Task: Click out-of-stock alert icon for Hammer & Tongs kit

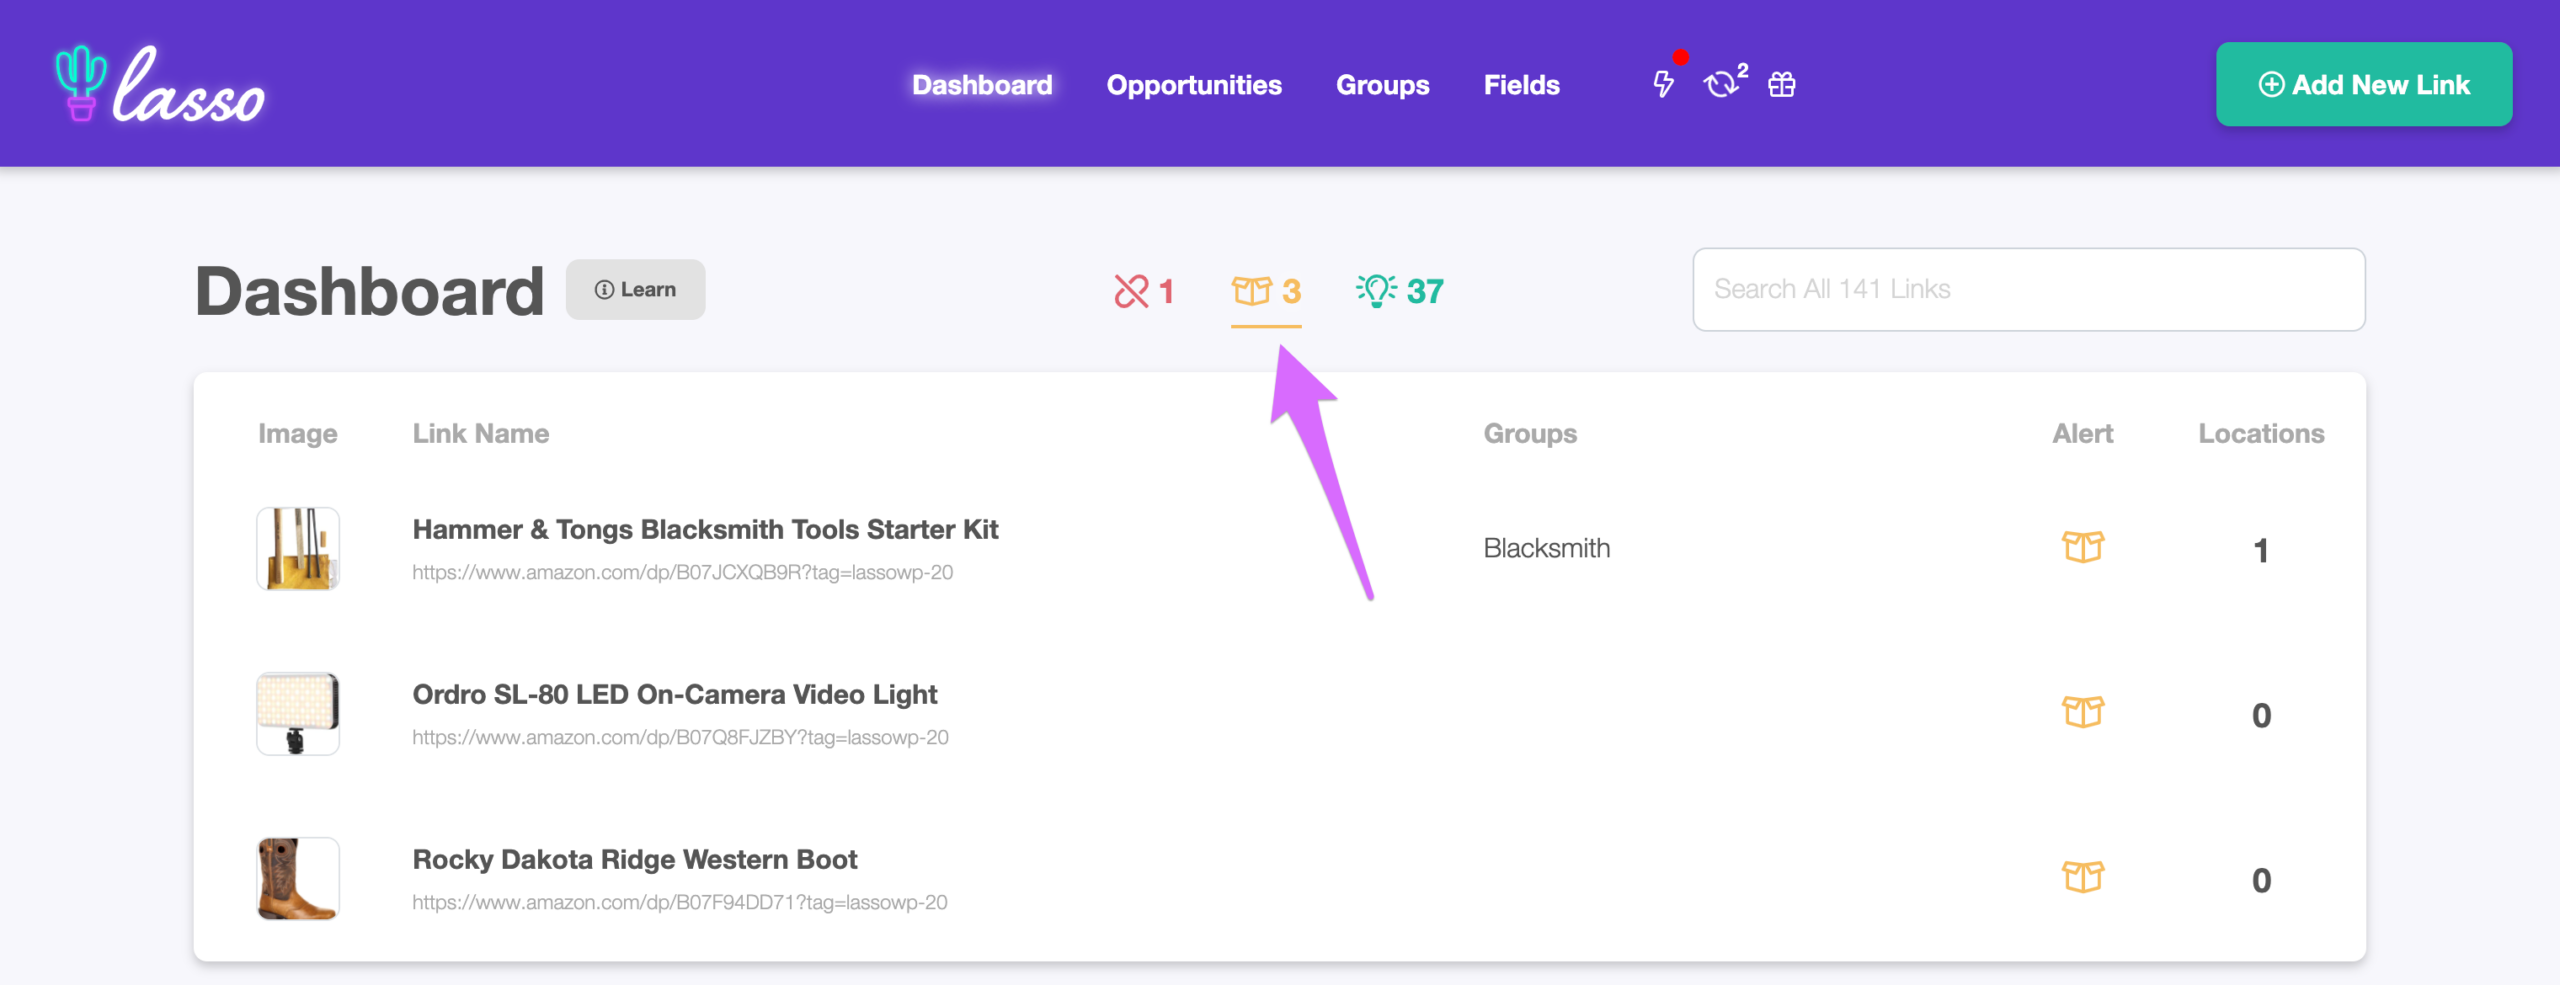Action: pyautogui.click(x=2083, y=547)
